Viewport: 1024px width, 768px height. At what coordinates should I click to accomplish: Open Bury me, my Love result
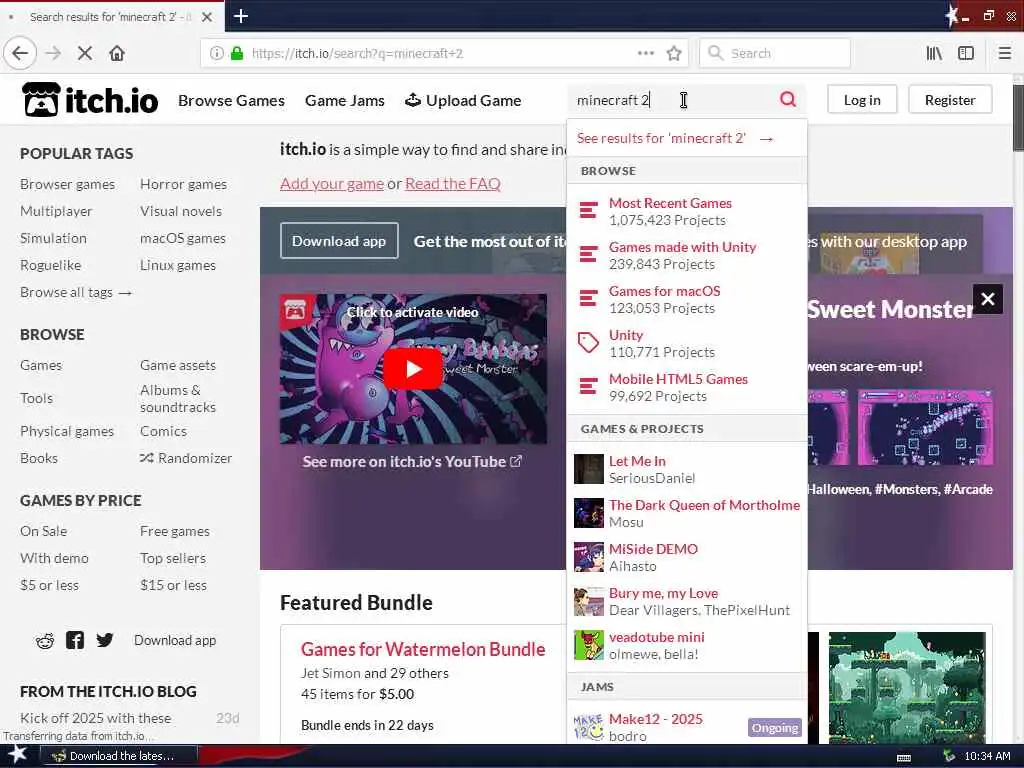pos(687,601)
